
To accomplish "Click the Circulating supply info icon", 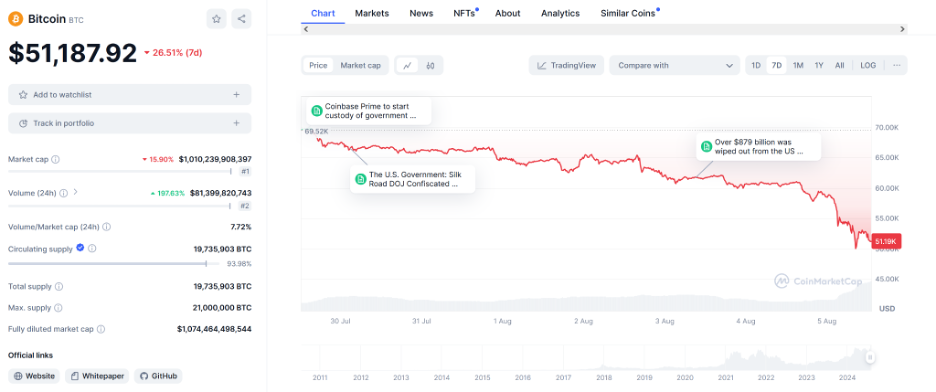I will [x=92, y=249].
